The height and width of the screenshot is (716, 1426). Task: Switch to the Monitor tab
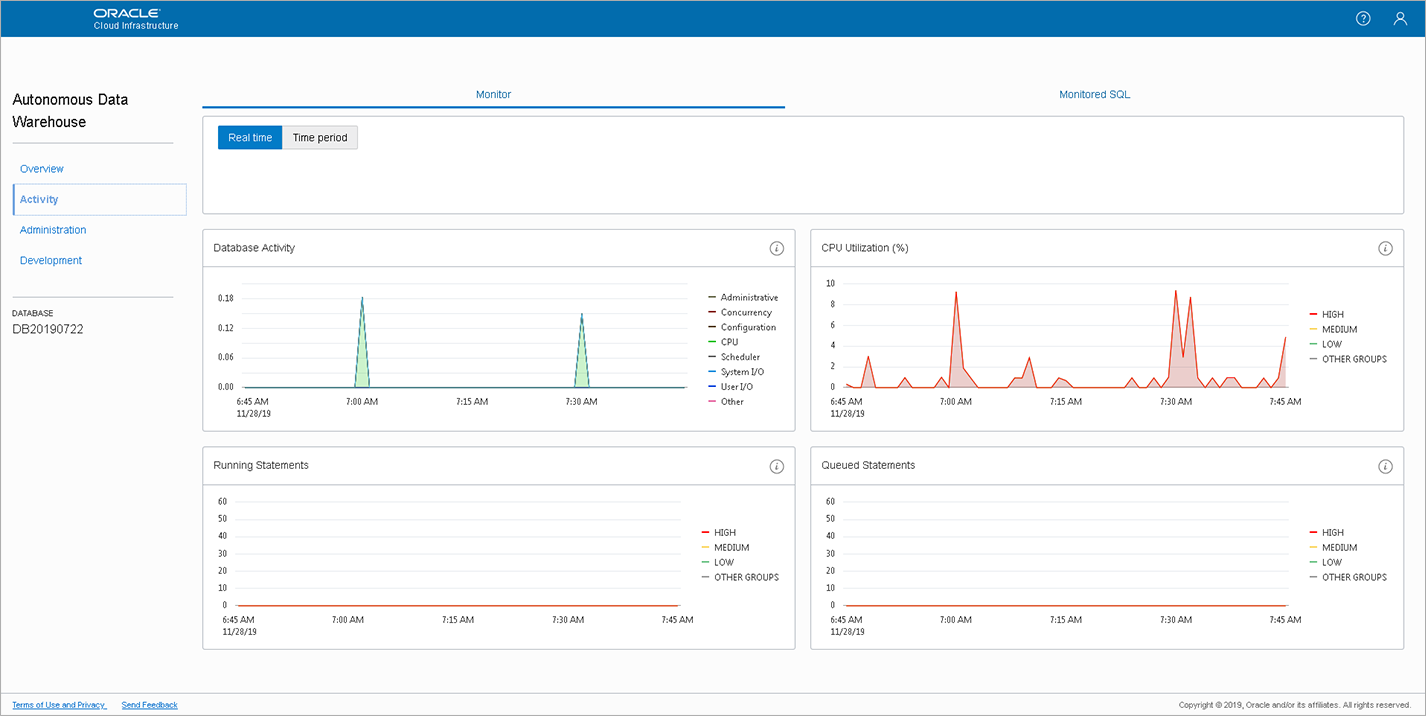pos(493,94)
